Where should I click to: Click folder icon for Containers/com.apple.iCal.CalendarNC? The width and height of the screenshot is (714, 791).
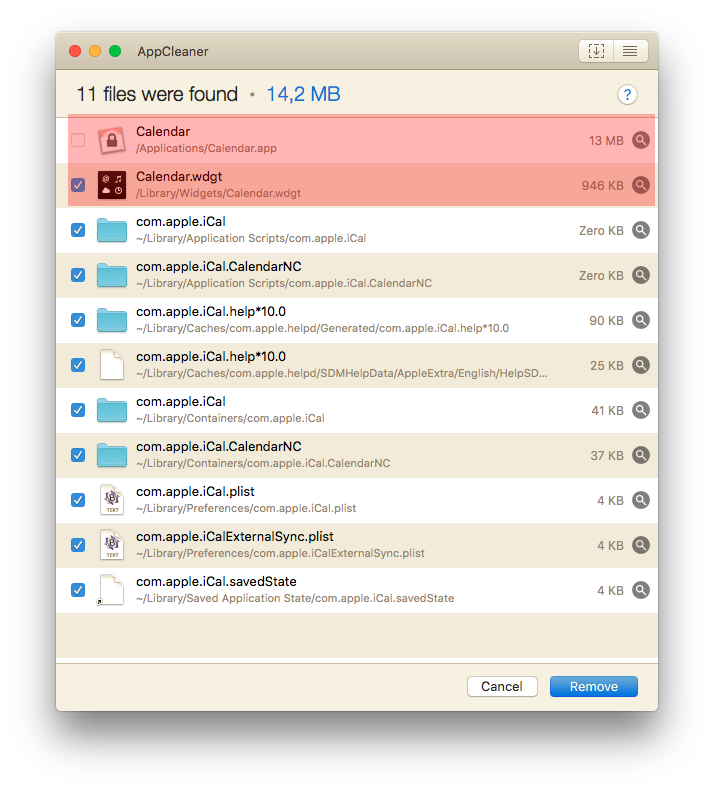tap(112, 455)
